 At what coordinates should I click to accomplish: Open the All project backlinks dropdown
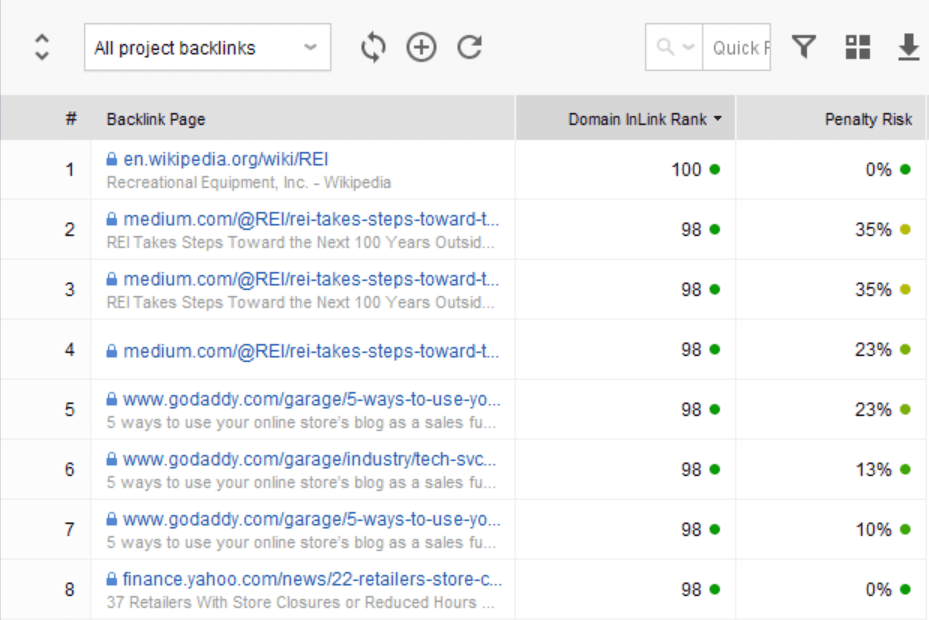coord(207,47)
